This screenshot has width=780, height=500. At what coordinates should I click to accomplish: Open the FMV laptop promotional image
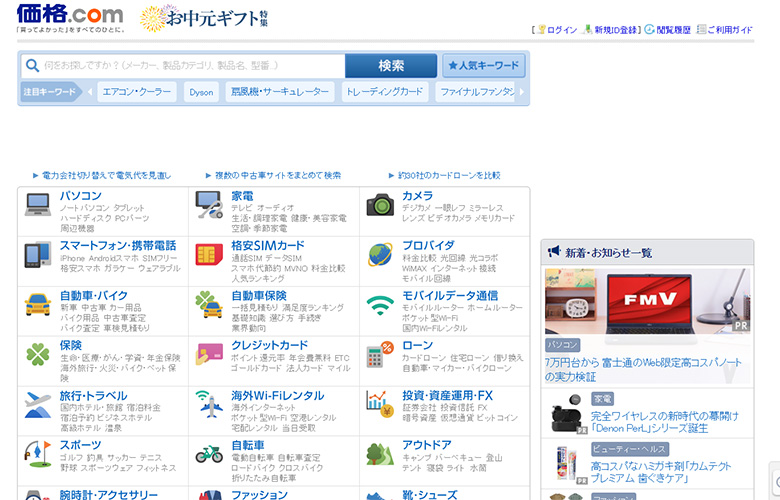click(647, 301)
